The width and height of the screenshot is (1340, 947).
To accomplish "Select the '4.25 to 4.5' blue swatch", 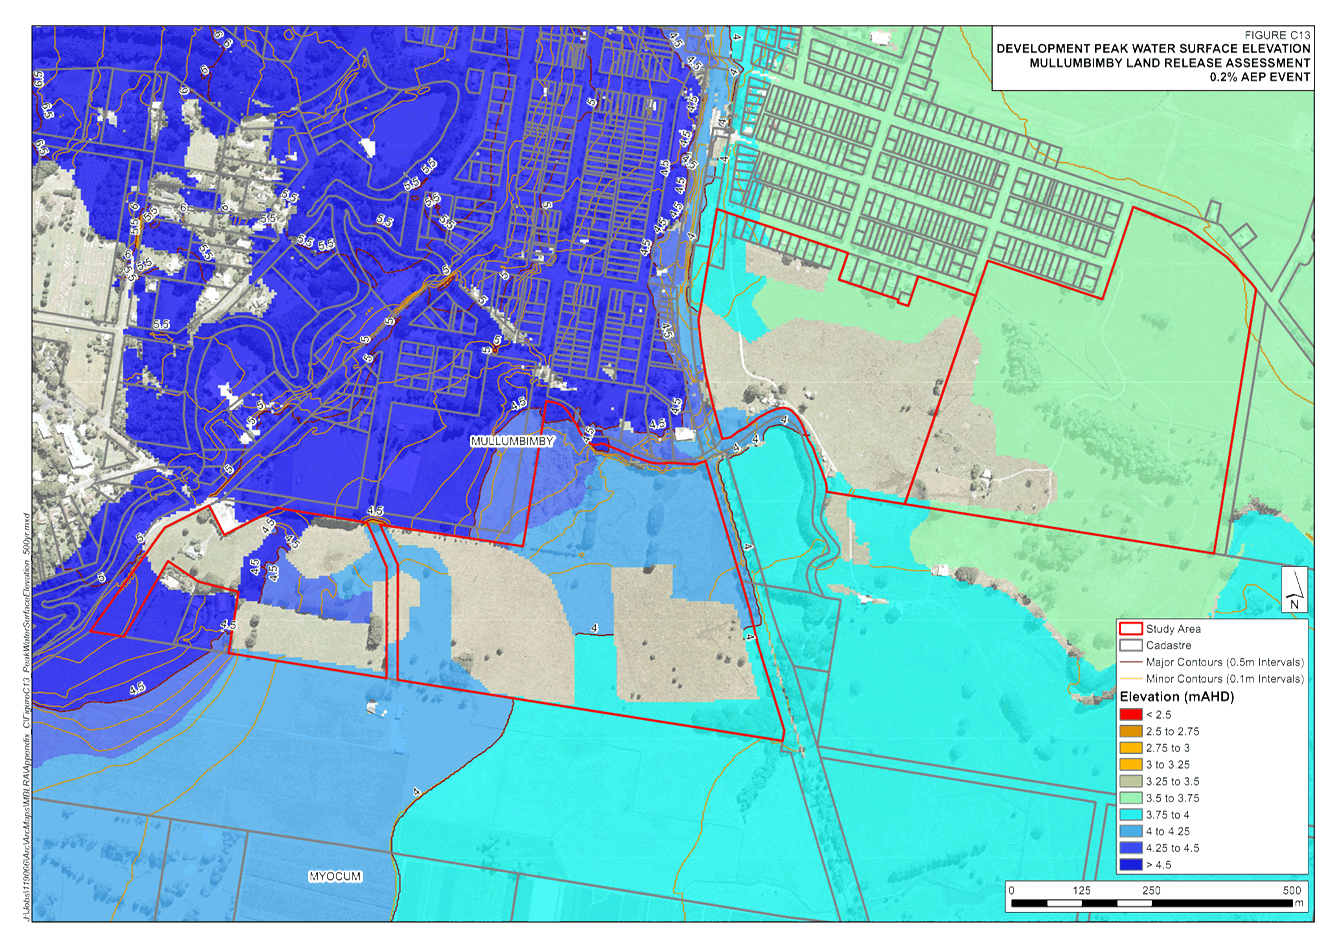I will coord(1130,848).
